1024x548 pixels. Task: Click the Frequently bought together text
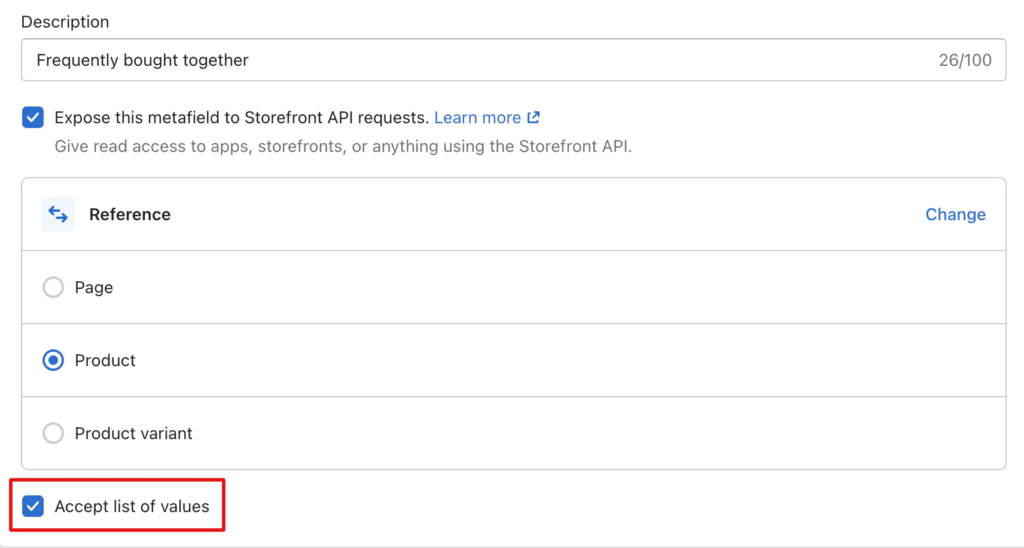tap(143, 60)
